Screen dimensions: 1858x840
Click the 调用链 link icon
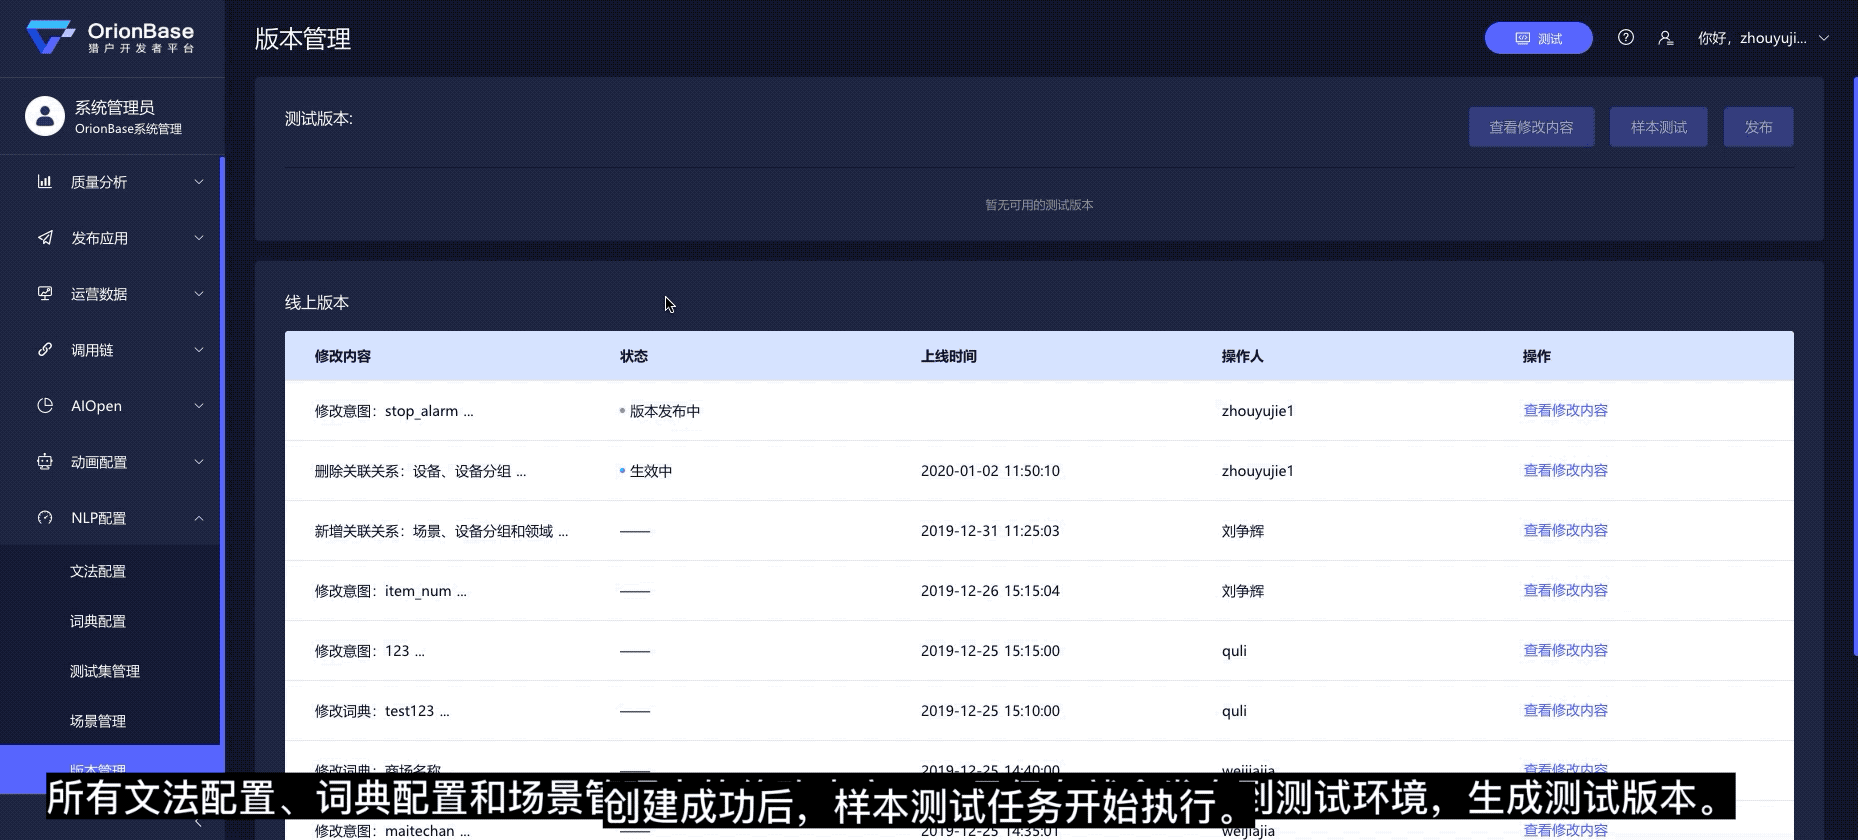[45, 350]
